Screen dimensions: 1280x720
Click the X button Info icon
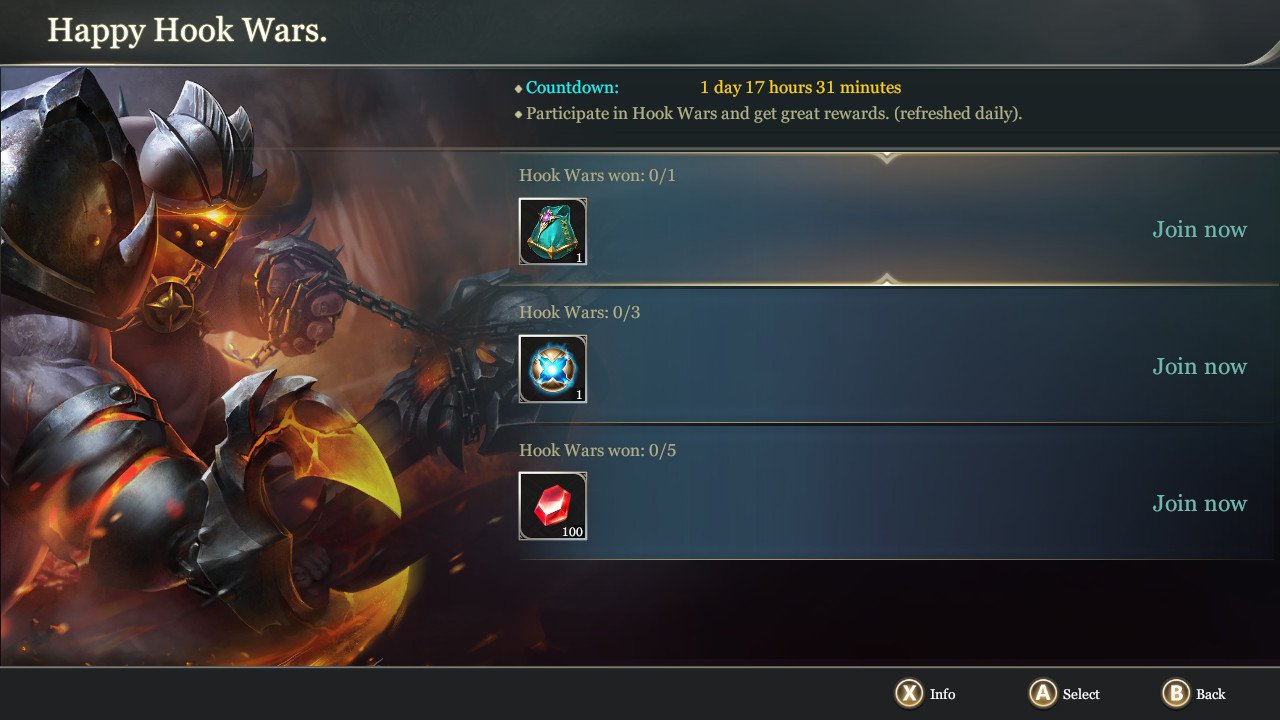(x=908, y=693)
